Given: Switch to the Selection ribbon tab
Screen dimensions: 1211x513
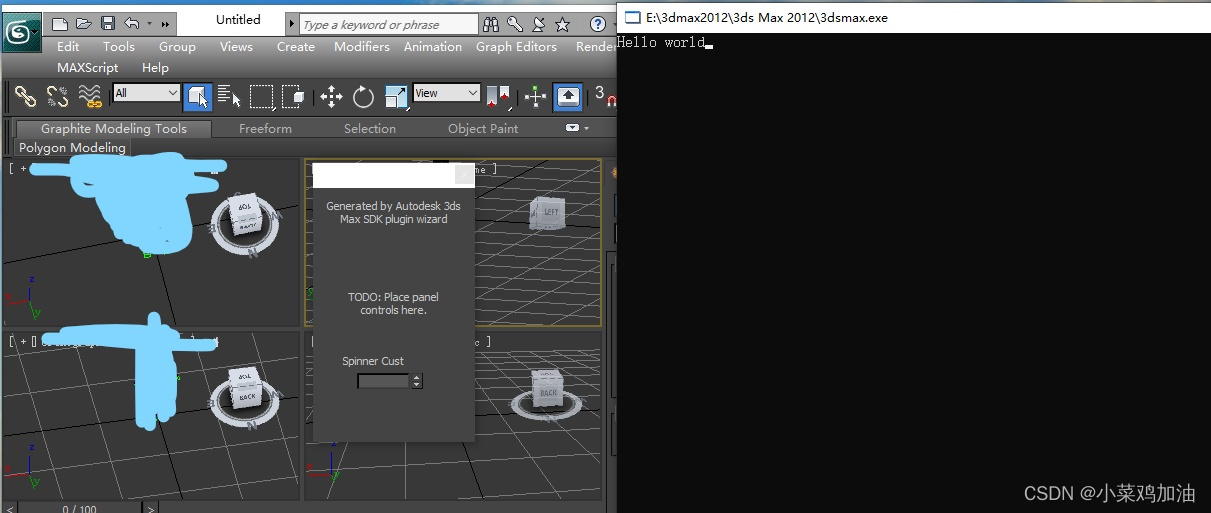Looking at the screenshot, I should (370, 128).
